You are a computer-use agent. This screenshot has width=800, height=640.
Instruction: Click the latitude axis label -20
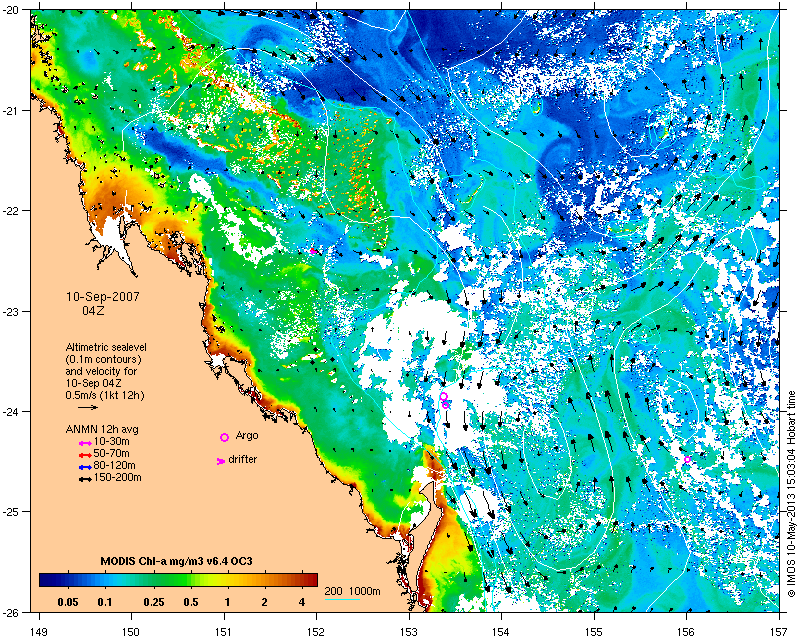click(x=13, y=10)
